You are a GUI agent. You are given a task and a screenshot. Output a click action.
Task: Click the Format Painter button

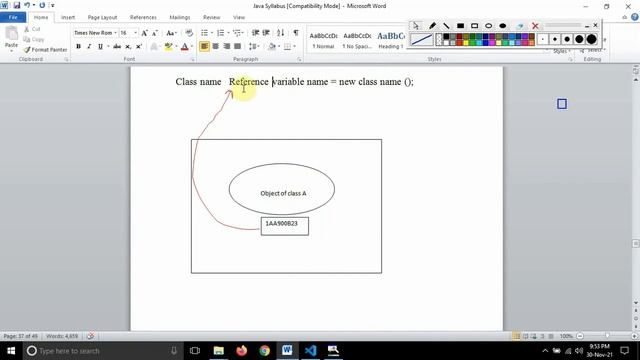pos(45,49)
